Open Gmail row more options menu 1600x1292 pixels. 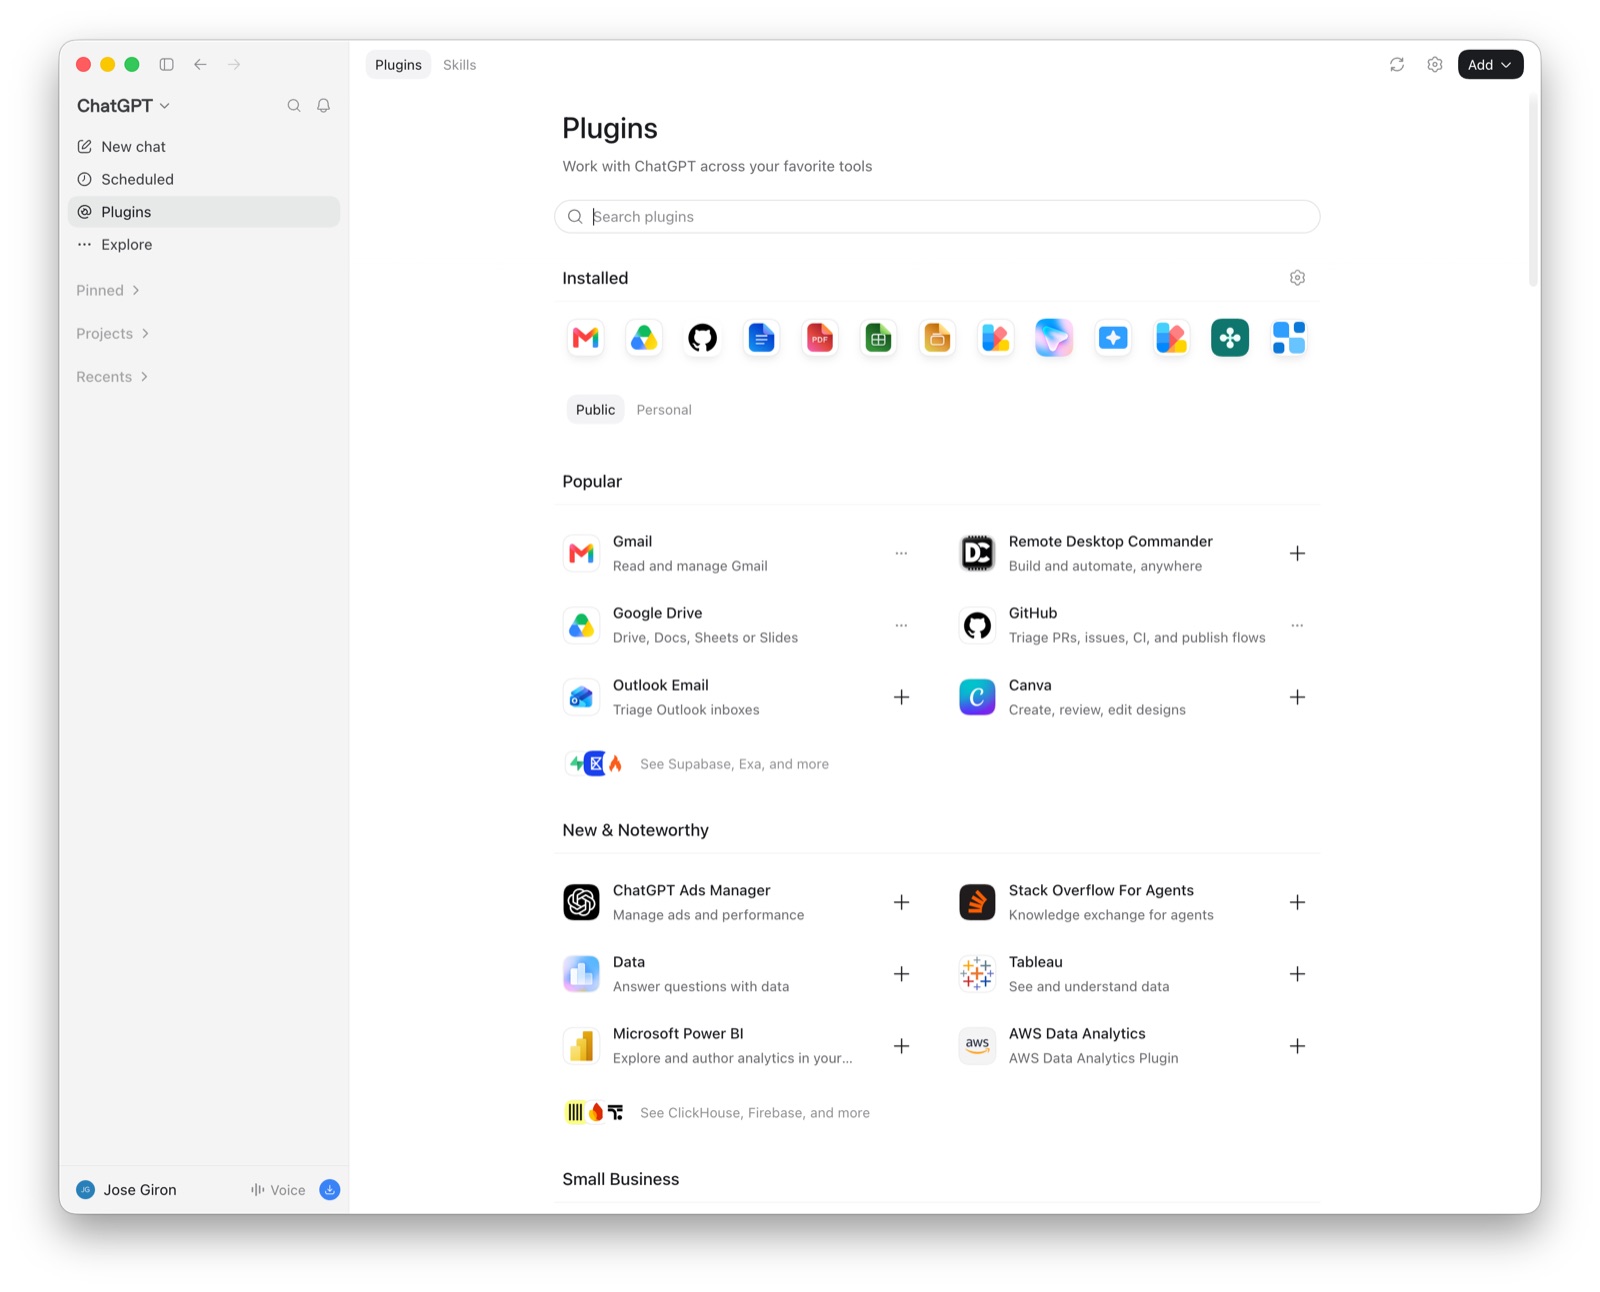click(x=901, y=553)
